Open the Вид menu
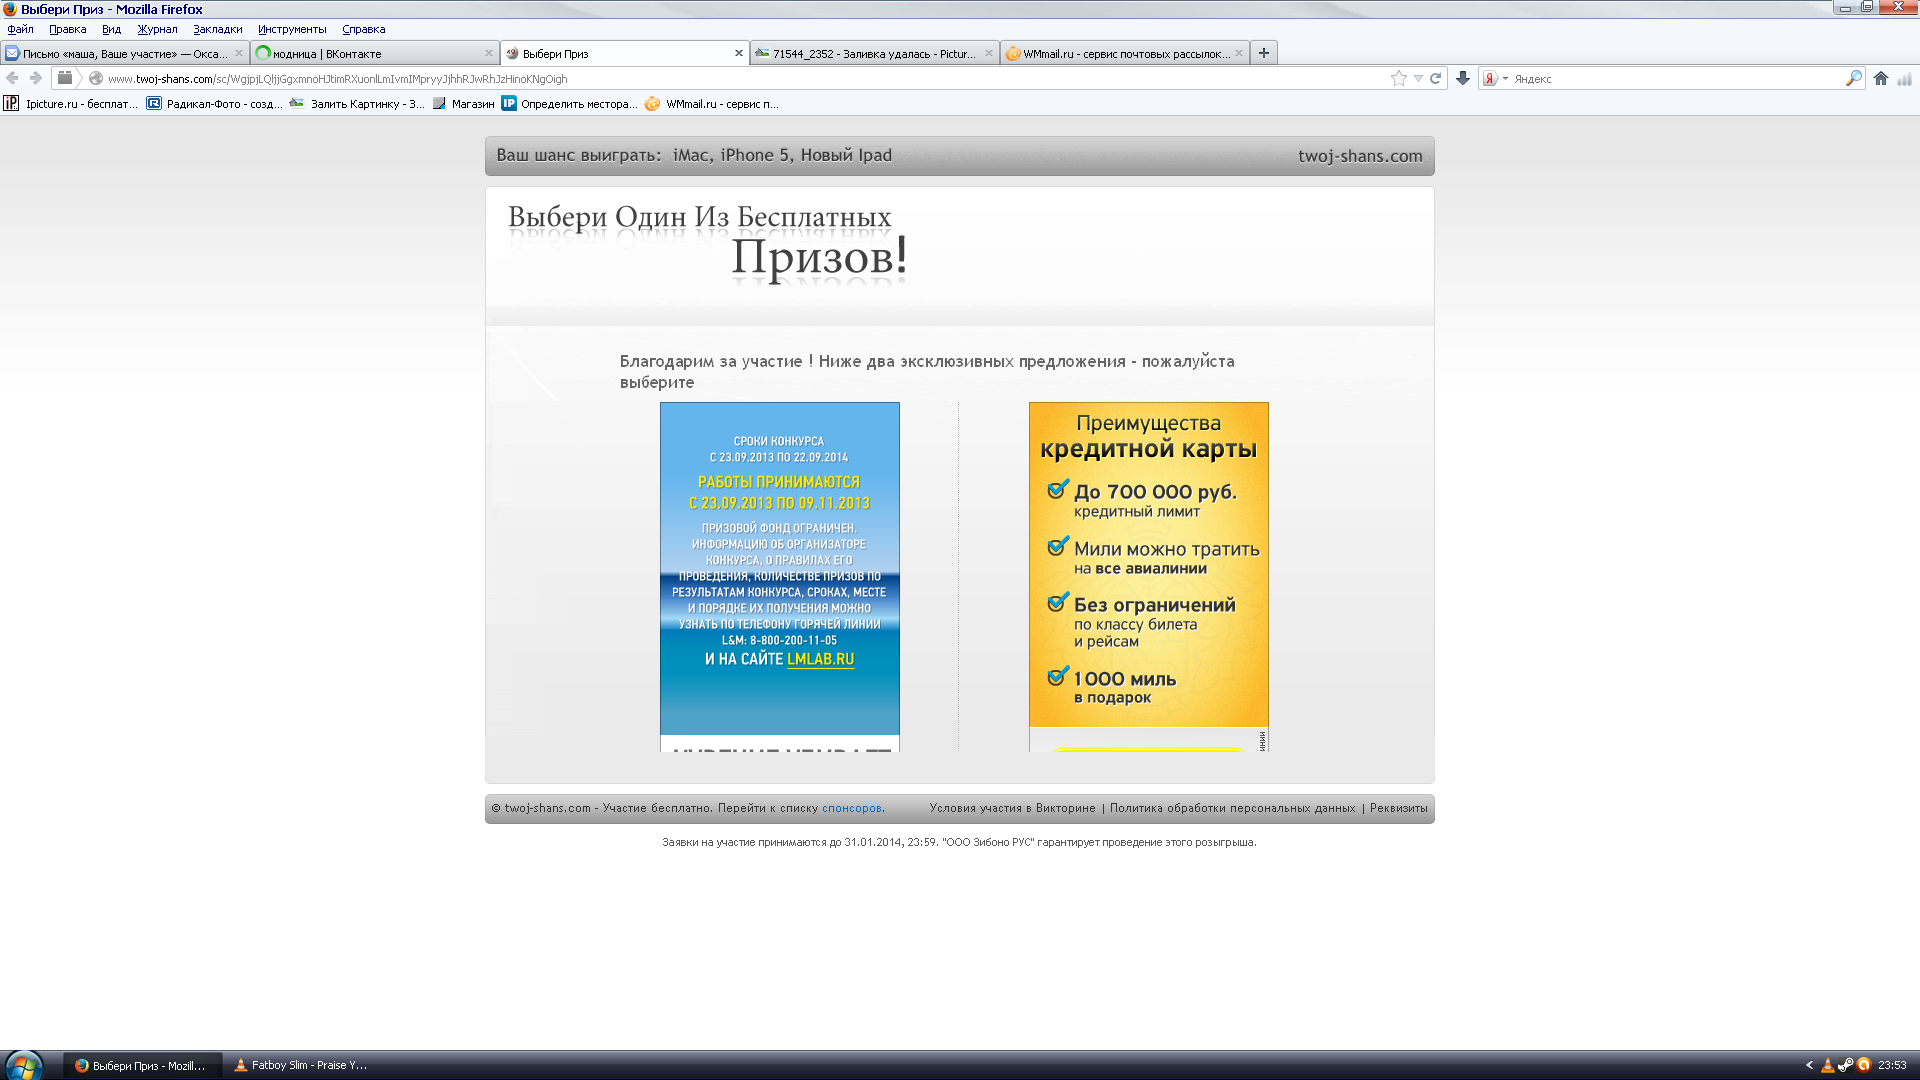This screenshot has height=1080, width=1920. (x=111, y=29)
